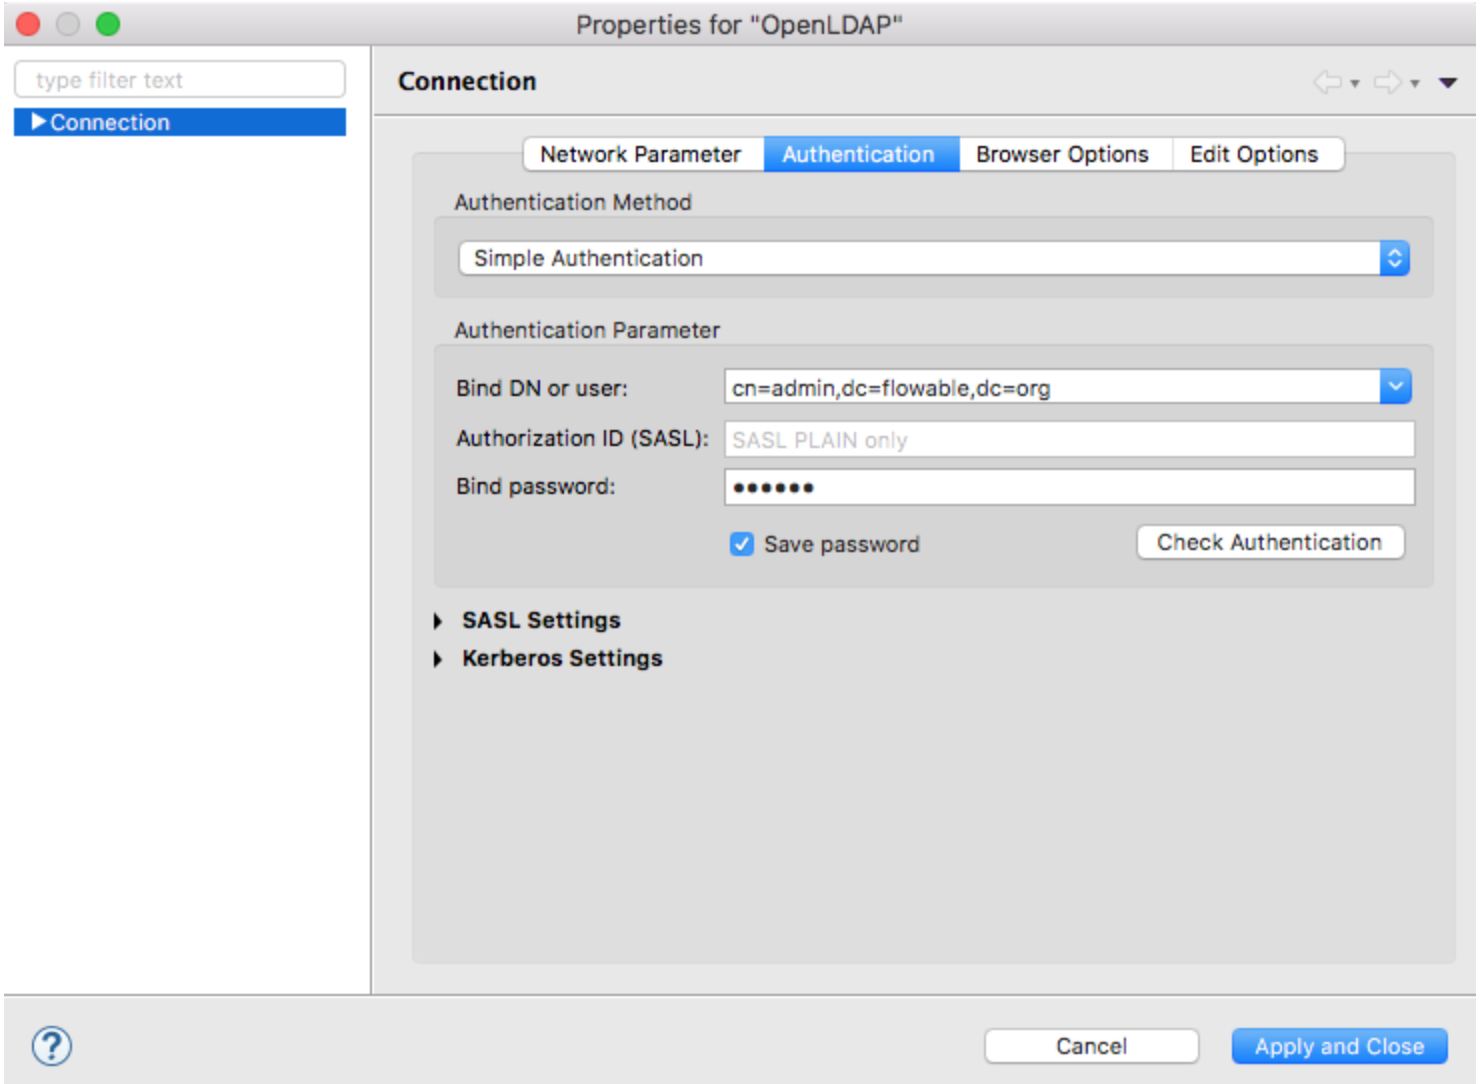Viewport: 1484px width, 1084px height.
Task: Open the Bind DN history dropdown arrow
Action: point(1396,386)
